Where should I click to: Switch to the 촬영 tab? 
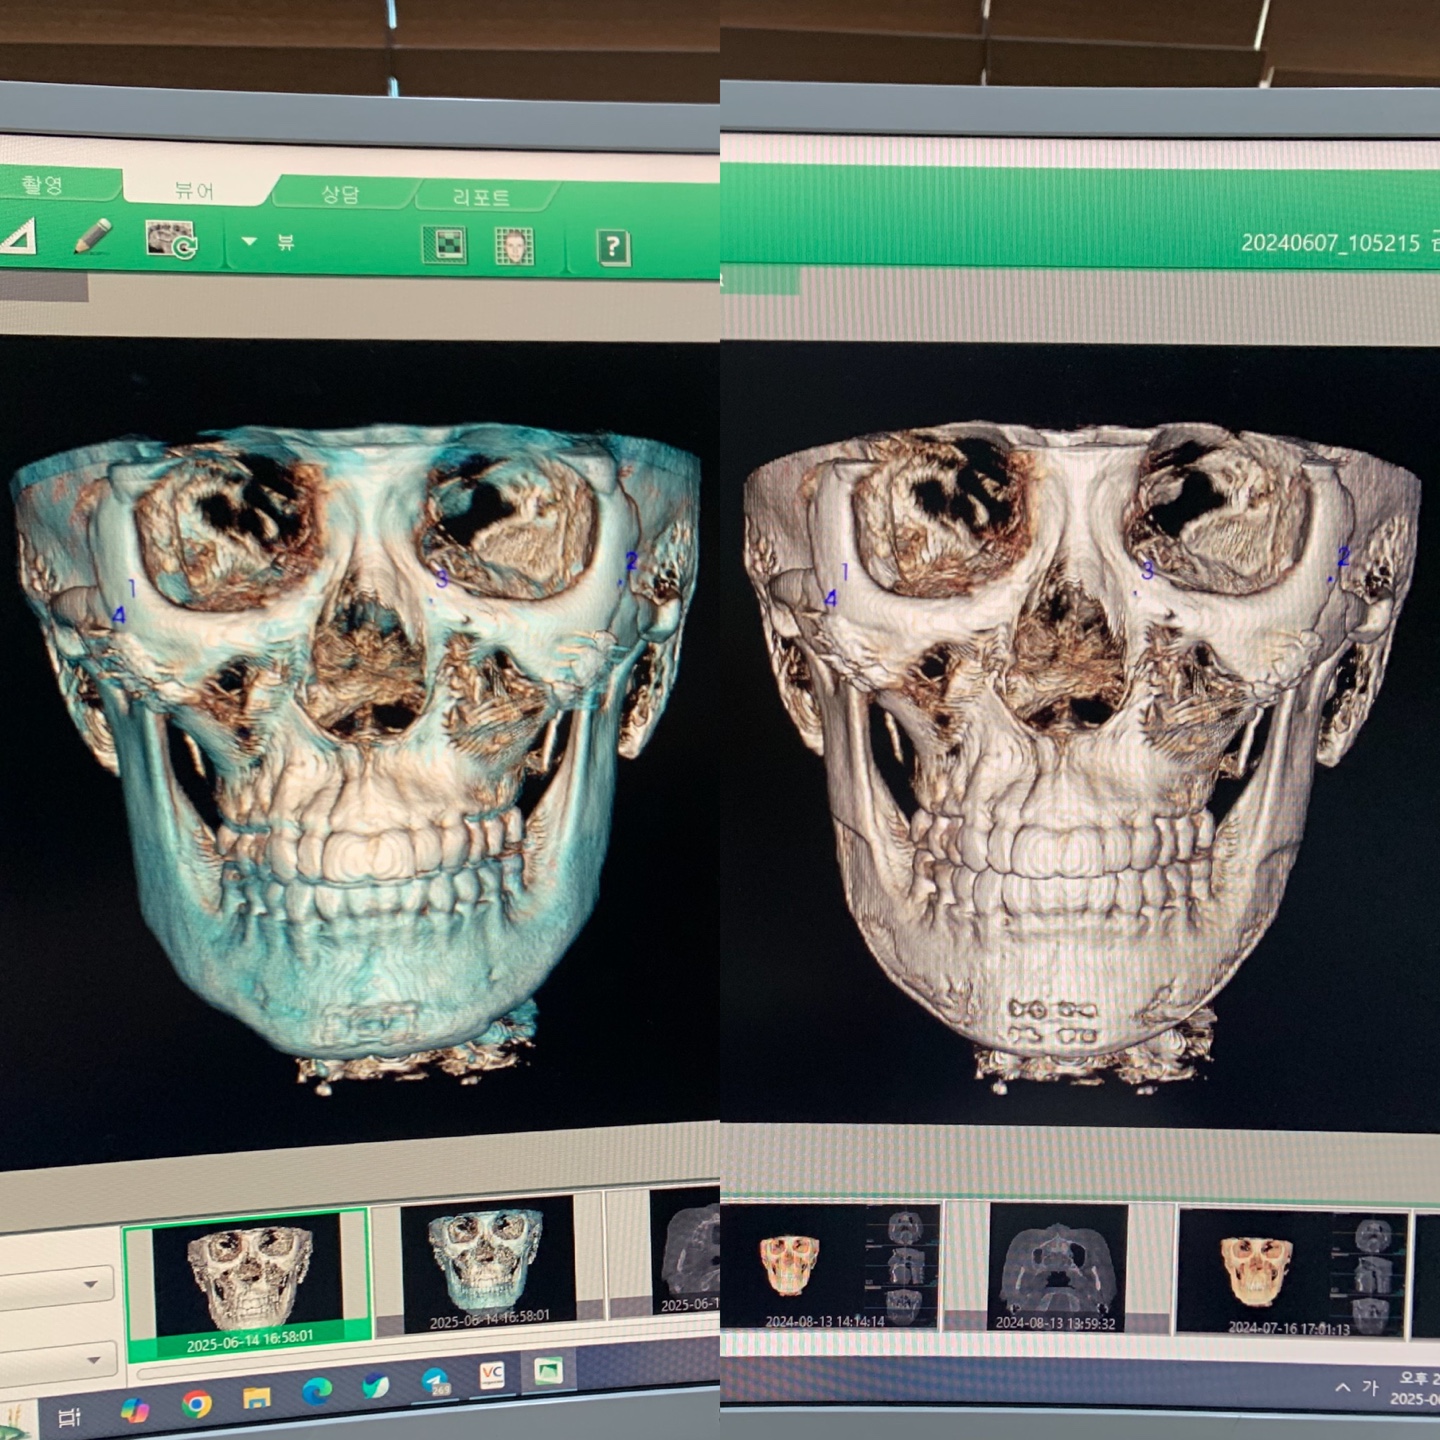point(43,185)
